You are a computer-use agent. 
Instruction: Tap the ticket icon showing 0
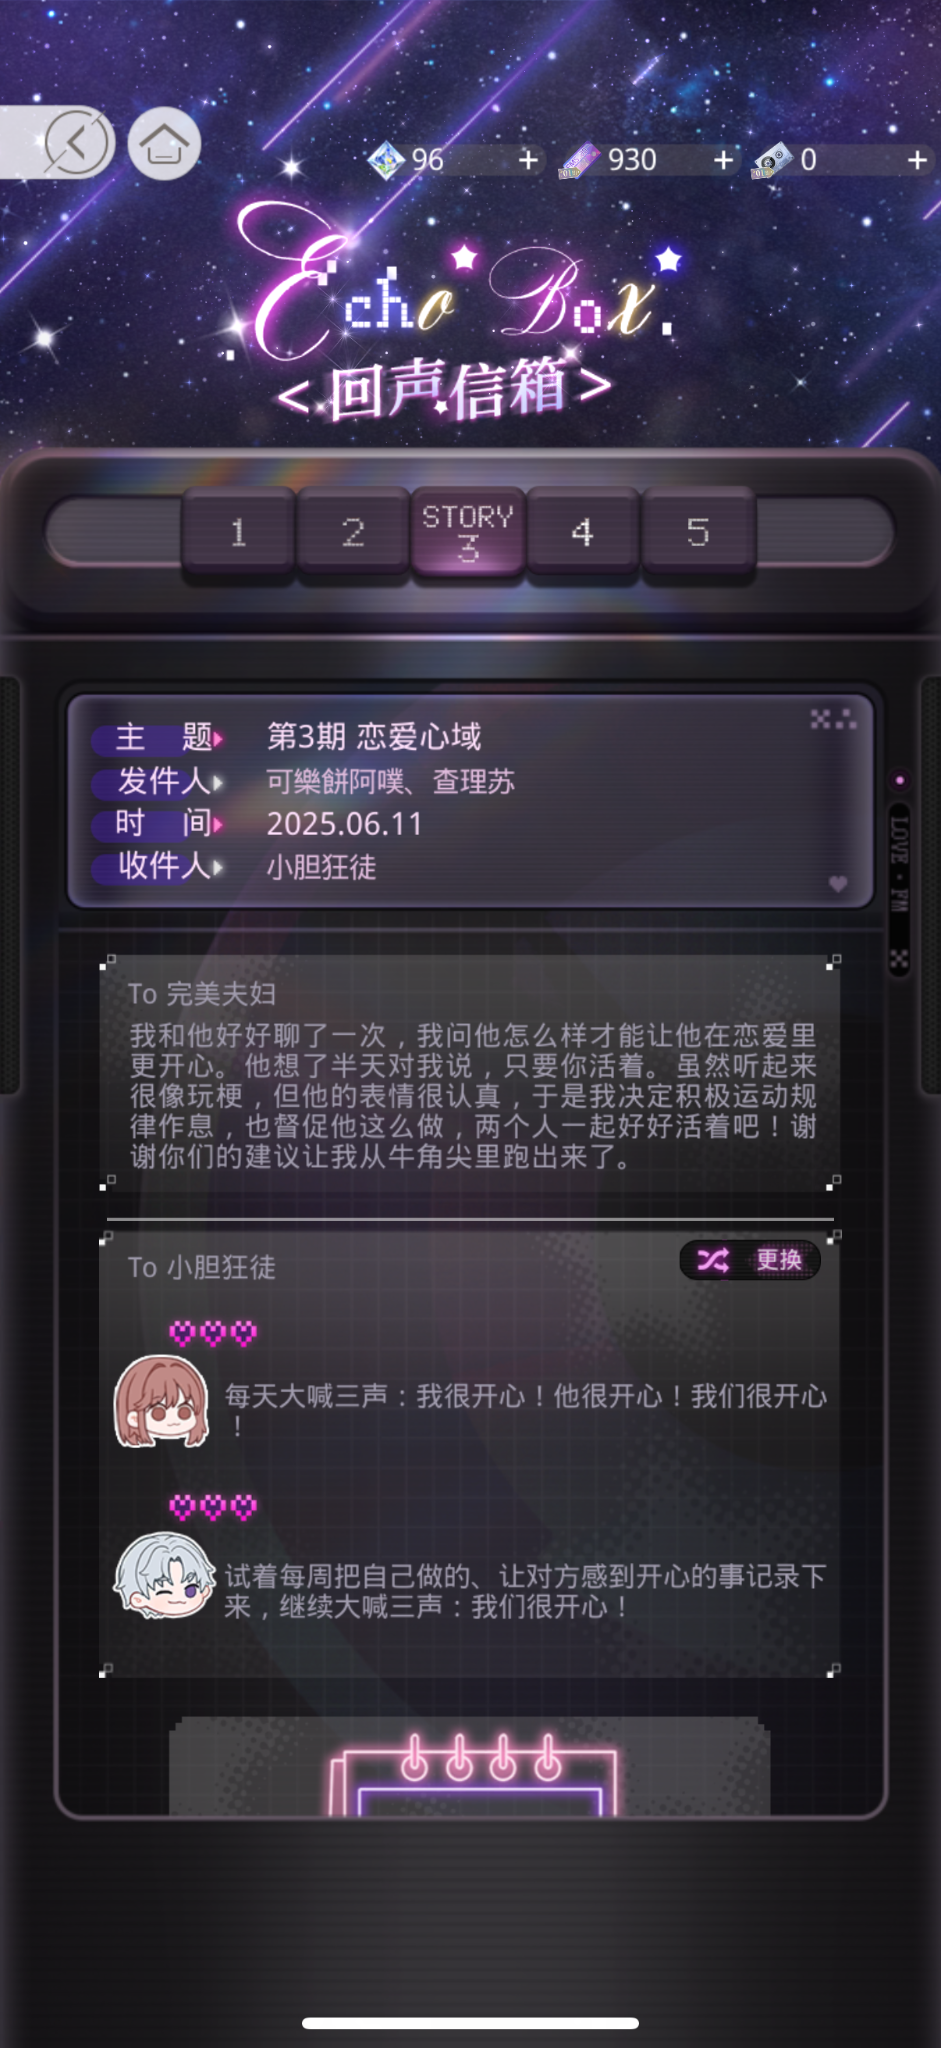pyautogui.click(x=773, y=160)
